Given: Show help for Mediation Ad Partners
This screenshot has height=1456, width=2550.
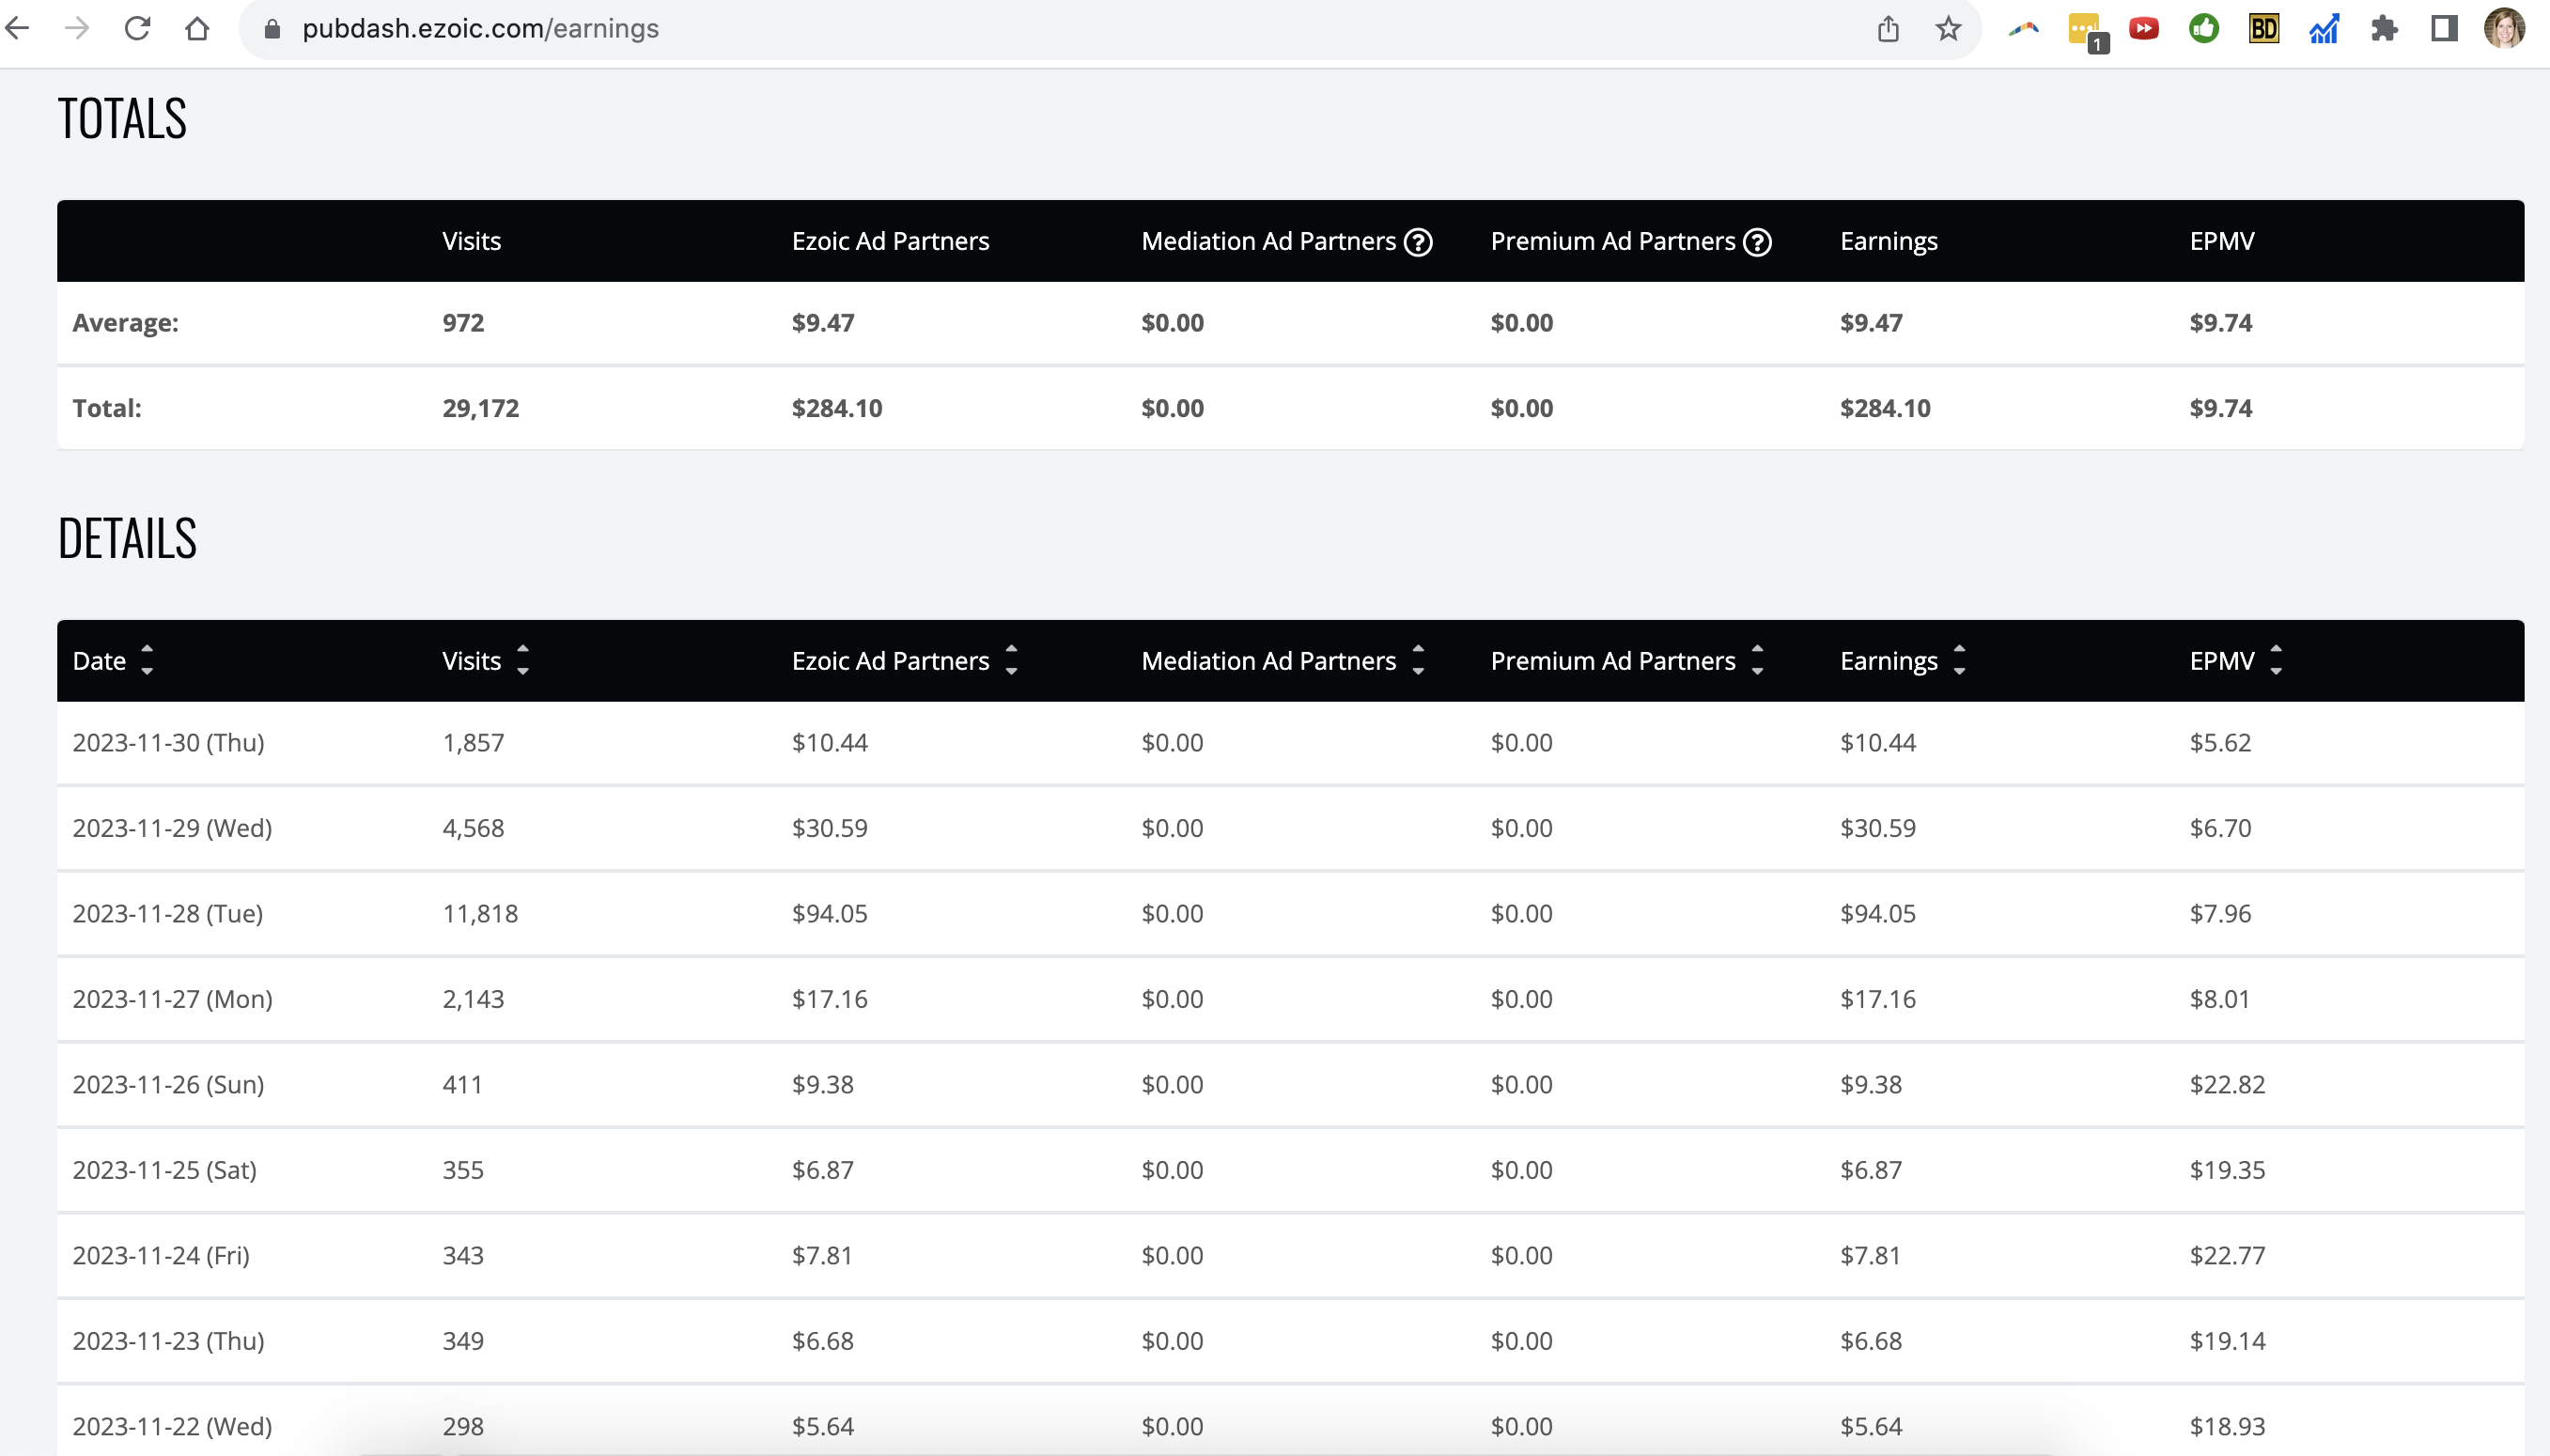Looking at the screenshot, I should click(1418, 242).
